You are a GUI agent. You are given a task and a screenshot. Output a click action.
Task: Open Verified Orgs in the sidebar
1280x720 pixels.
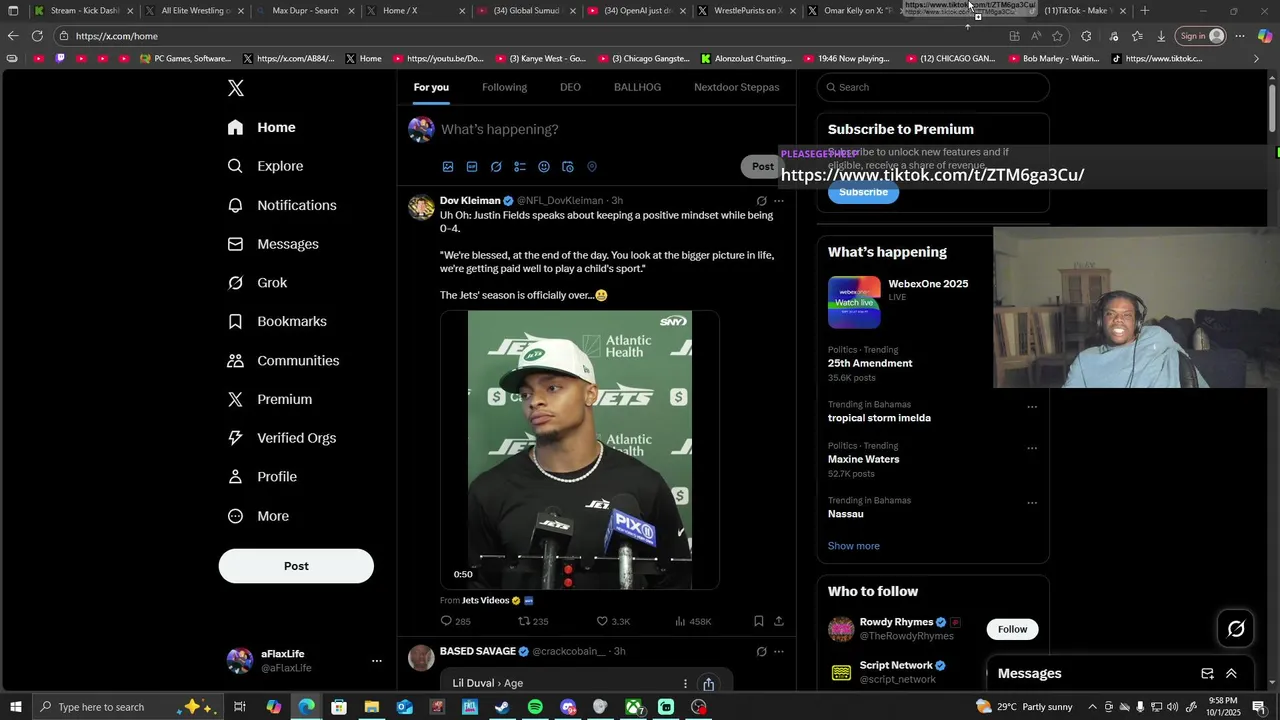coord(282,438)
